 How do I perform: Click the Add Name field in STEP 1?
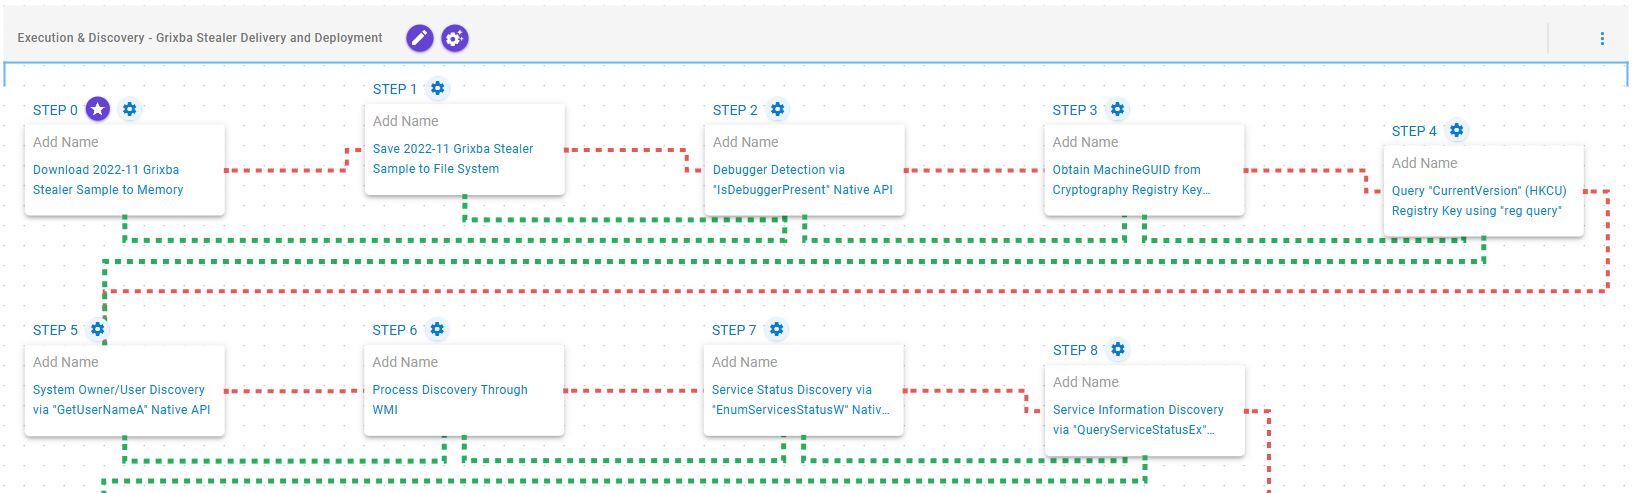pyautogui.click(x=406, y=121)
